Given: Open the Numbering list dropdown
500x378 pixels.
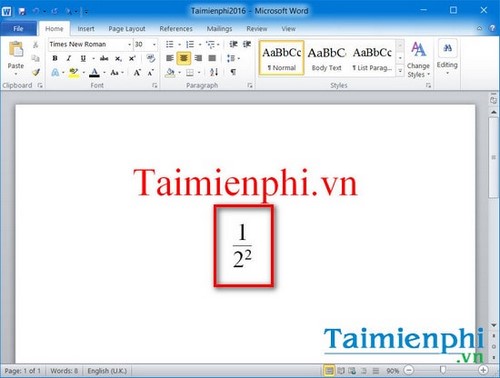Looking at the screenshot, I should [x=200, y=44].
